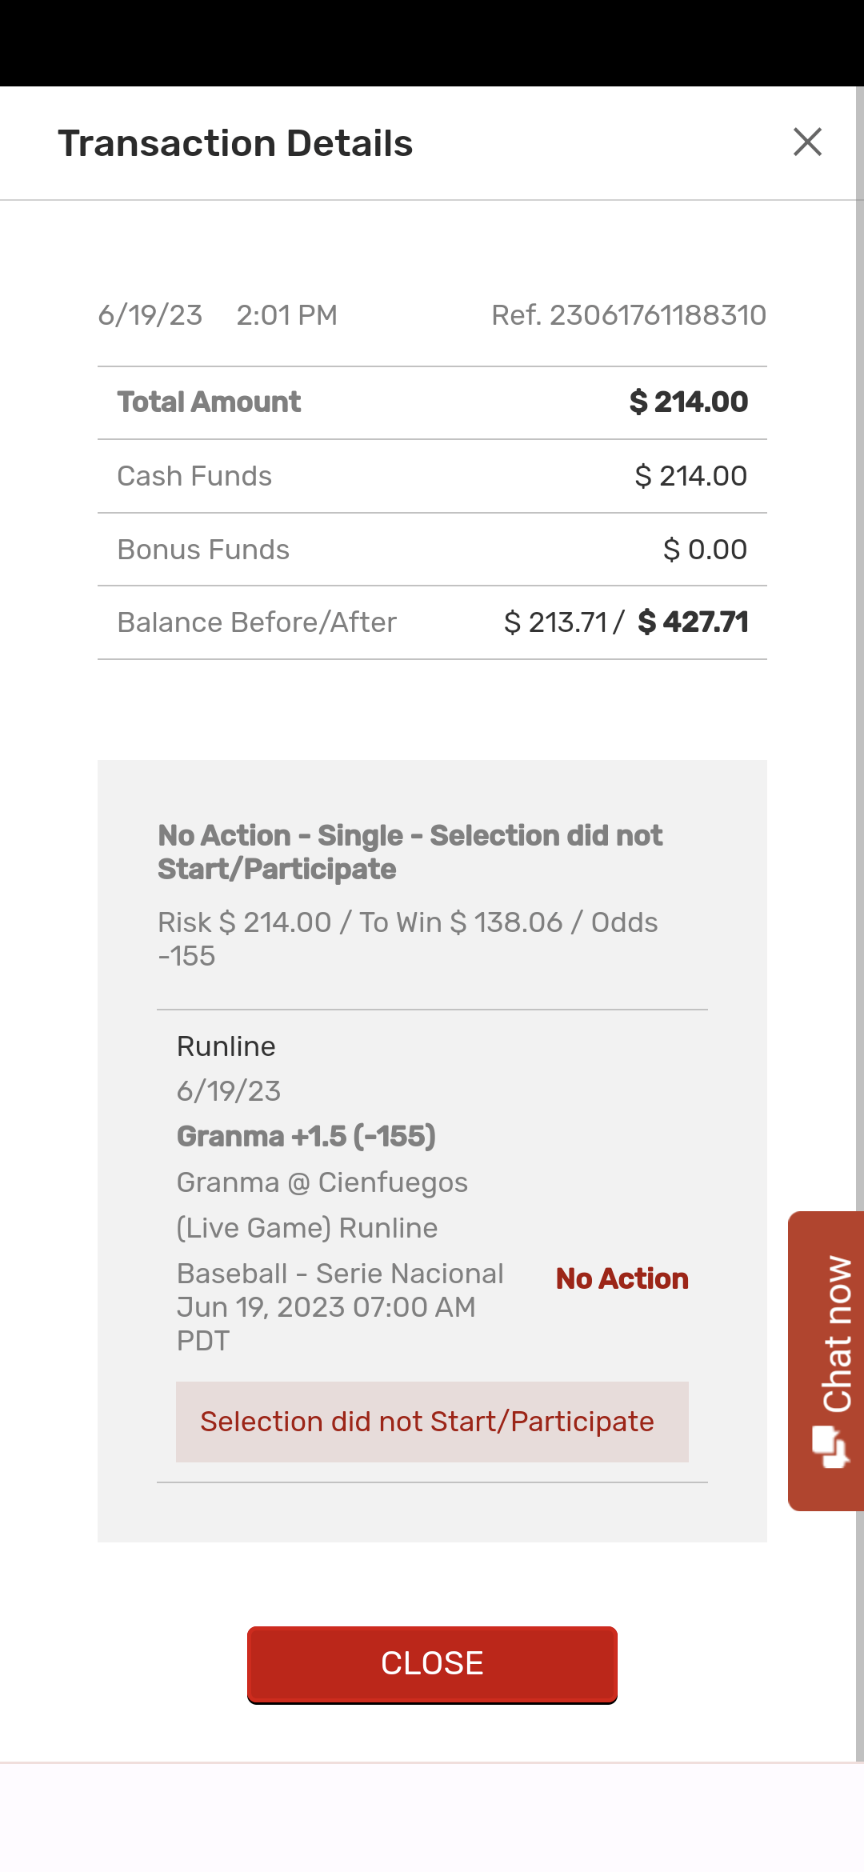Click the Total Amount row label
Screen dimensions: 864x1872
[209, 402]
